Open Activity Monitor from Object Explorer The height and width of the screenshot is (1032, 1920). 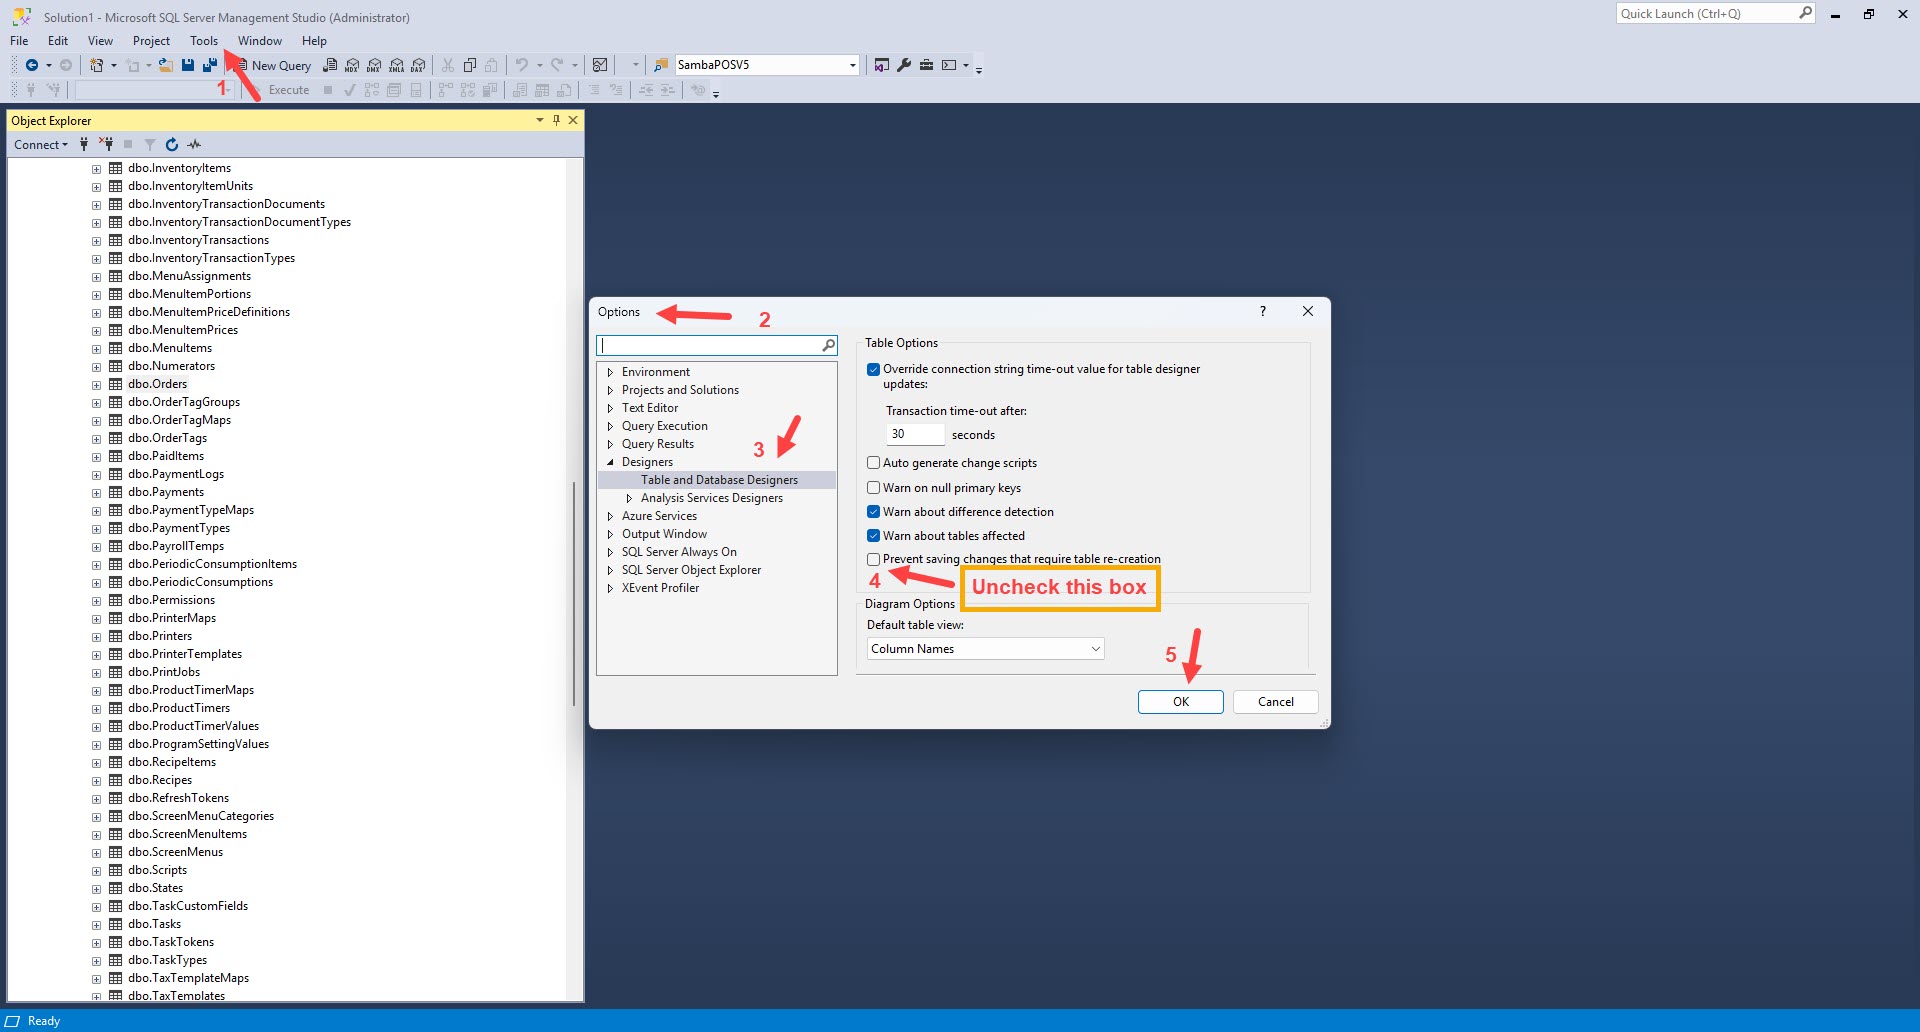194,144
